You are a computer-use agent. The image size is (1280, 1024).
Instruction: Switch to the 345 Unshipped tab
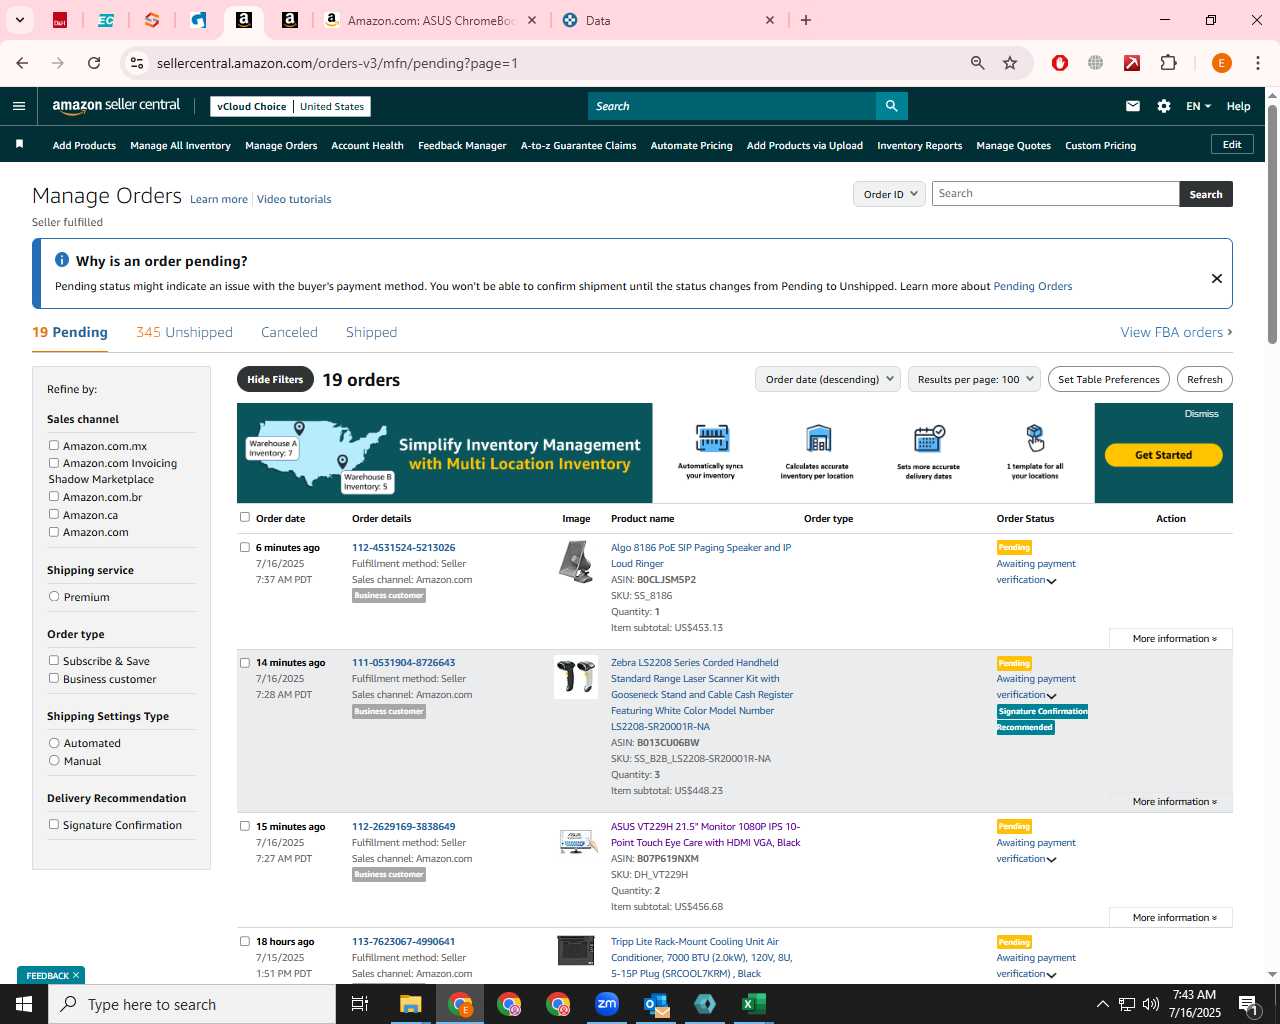coord(184,332)
